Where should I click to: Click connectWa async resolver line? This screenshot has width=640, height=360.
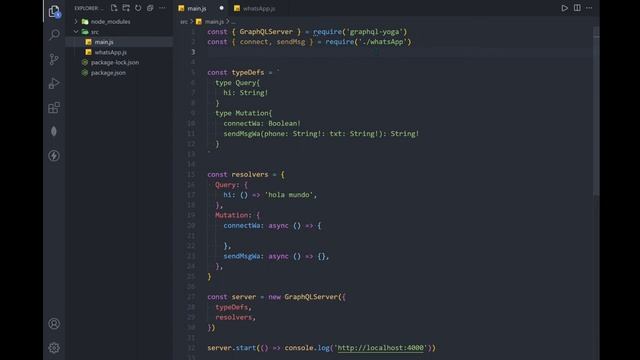(x=272, y=225)
